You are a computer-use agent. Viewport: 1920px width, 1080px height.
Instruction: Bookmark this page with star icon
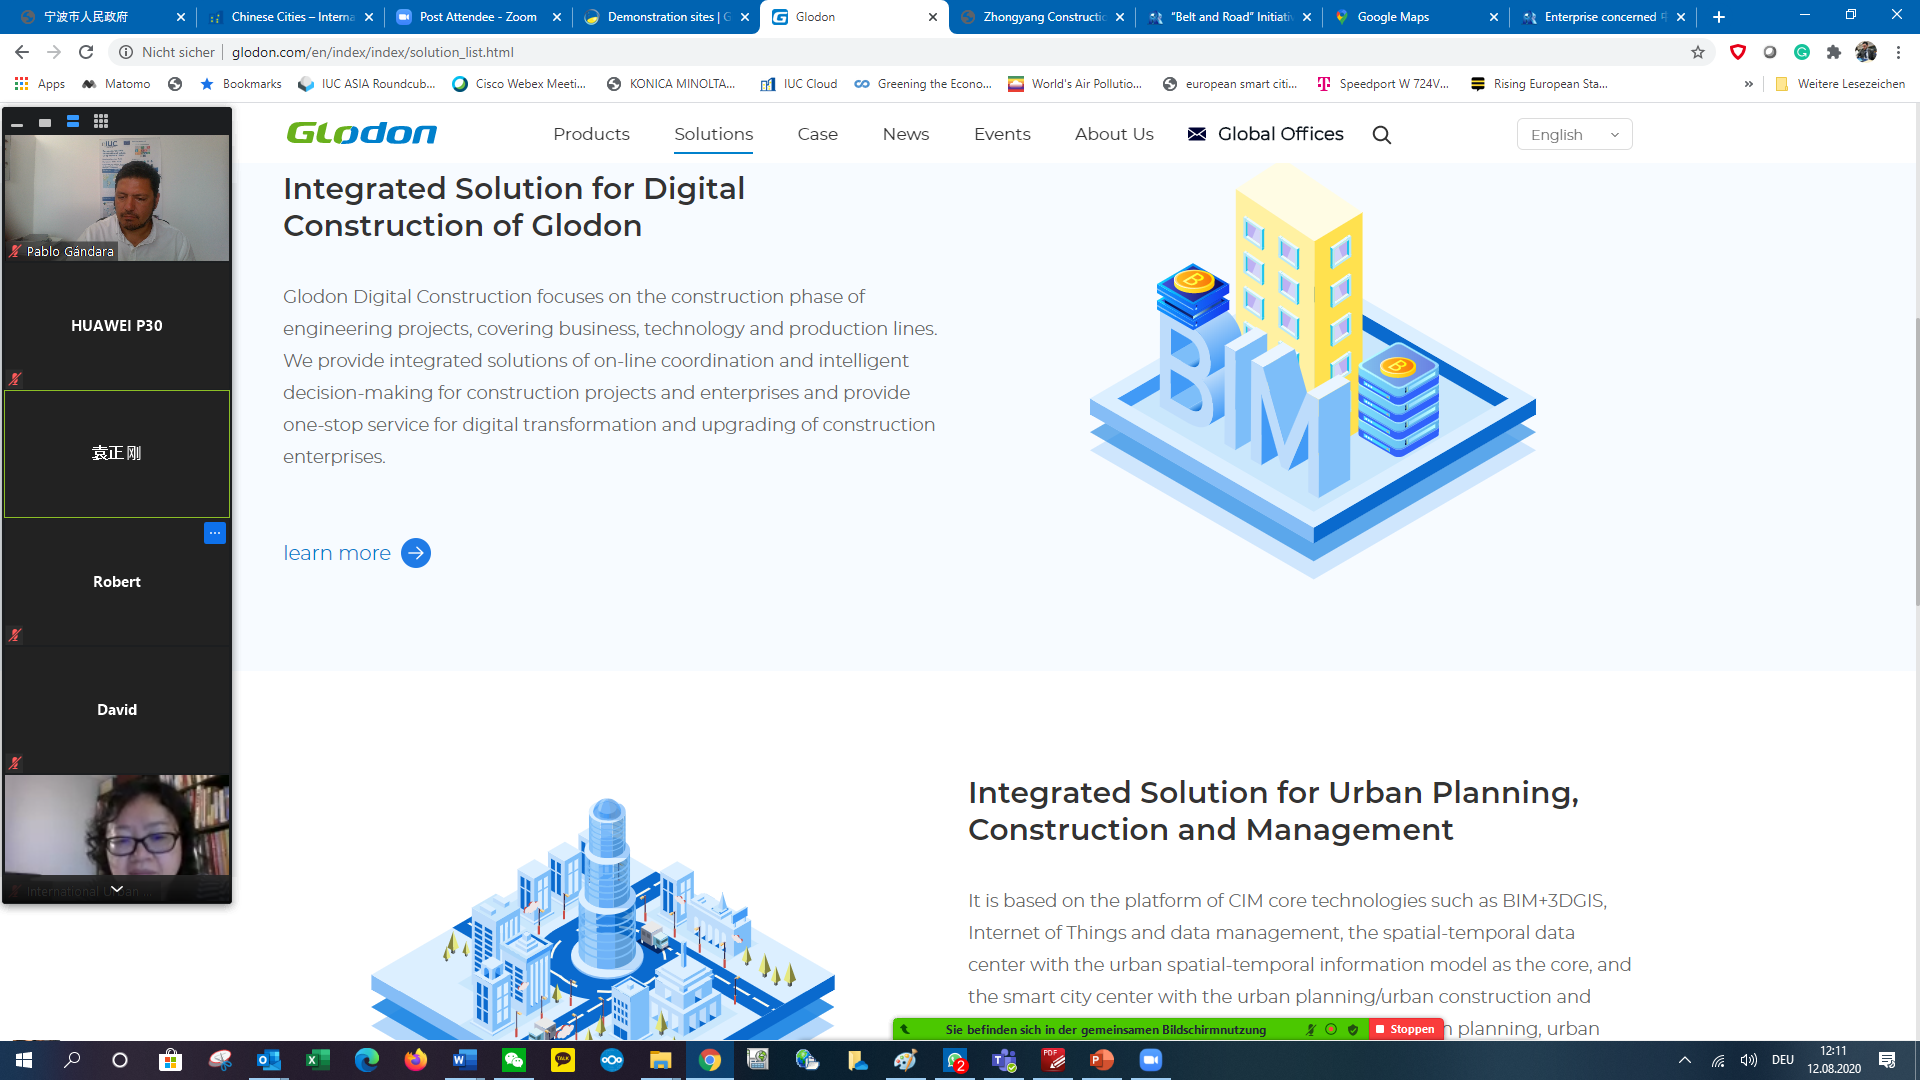pyautogui.click(x=1698, y=52)
